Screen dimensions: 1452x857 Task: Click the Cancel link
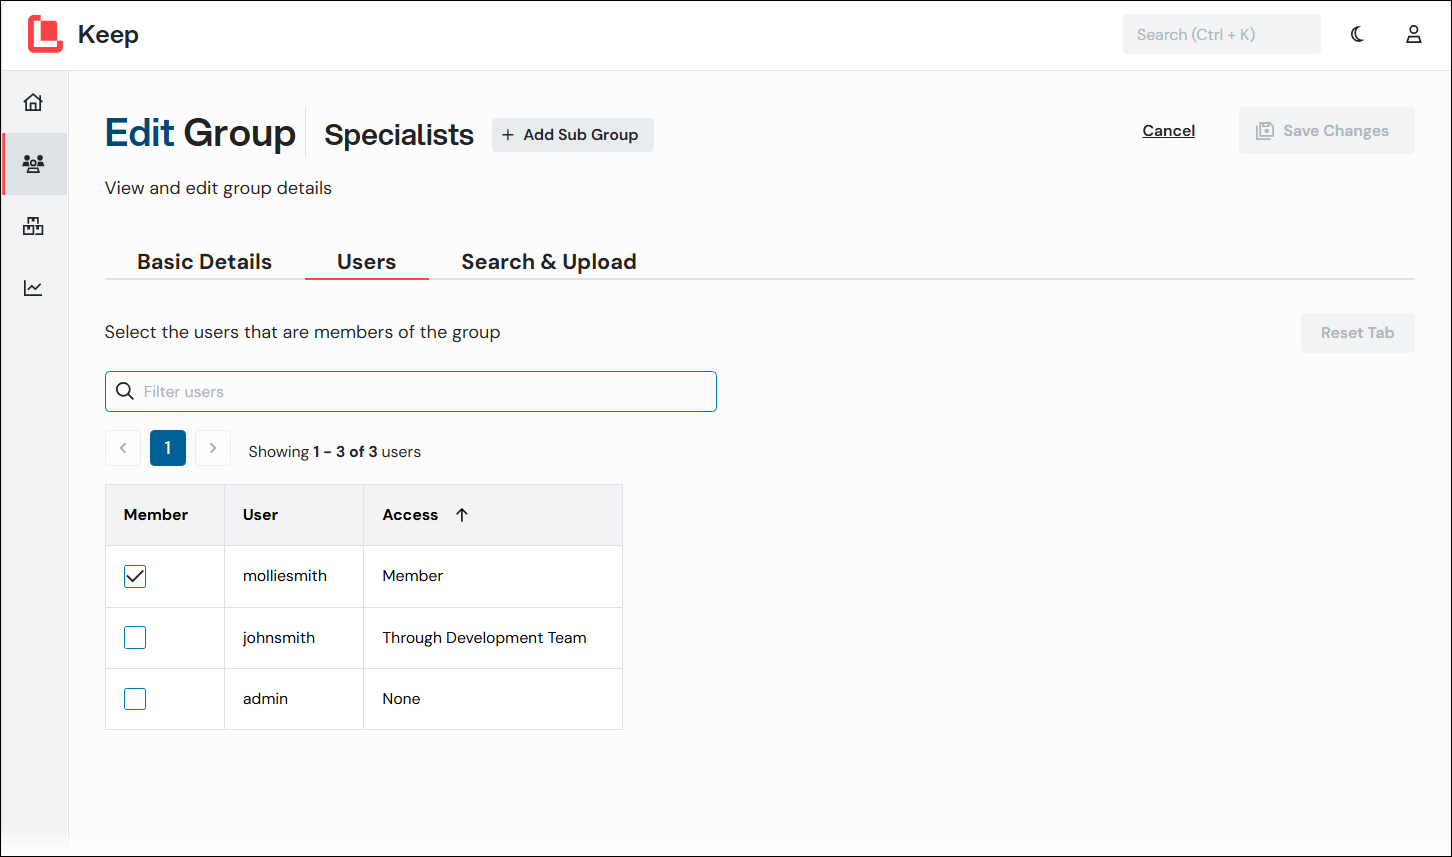(1169, 131)
